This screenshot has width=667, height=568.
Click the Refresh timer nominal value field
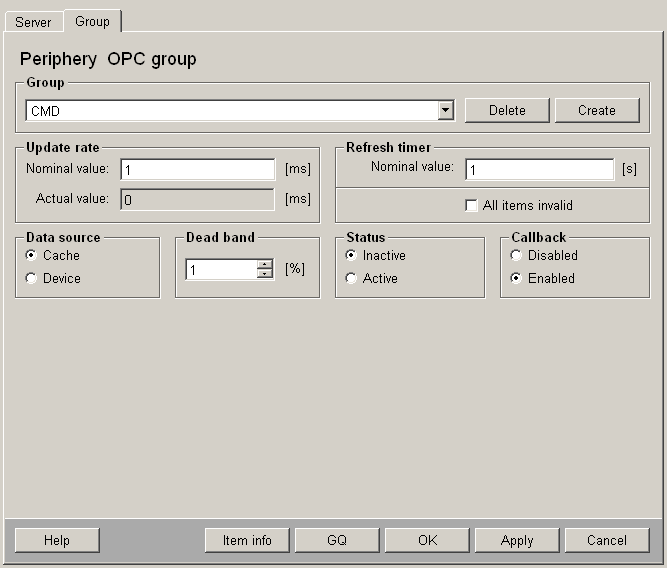(x=539, y=170)
